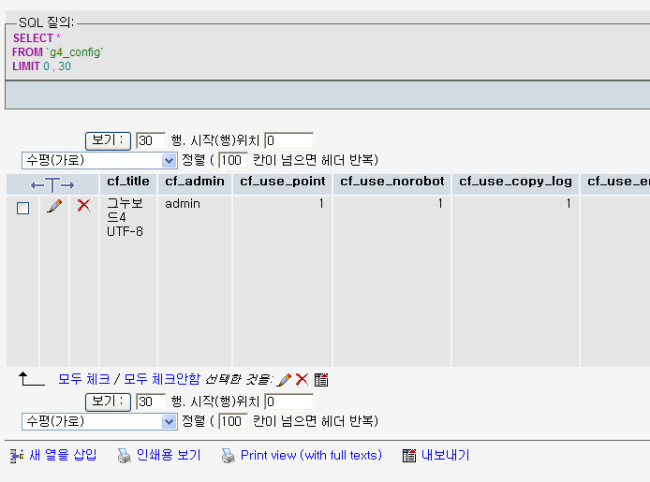Click the SELECT keyword in the SQL query
The image size is (650, 482).
(33, 38)
